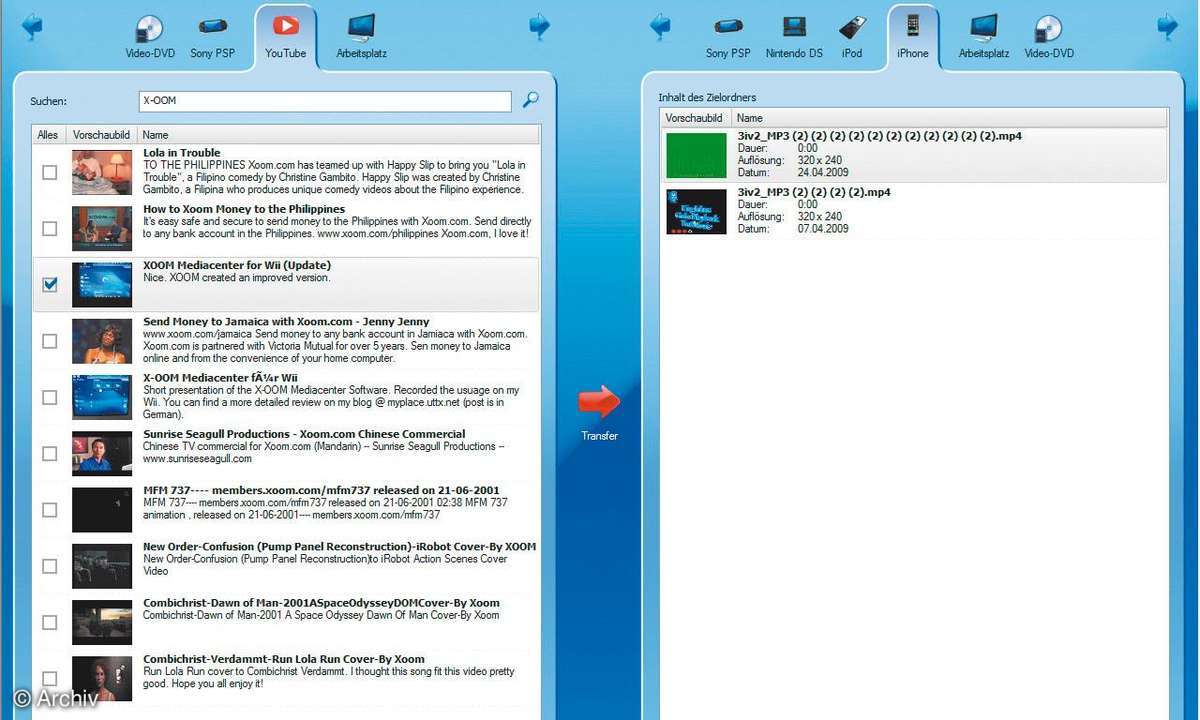Show next source devices with right arrow
The height and width of the screenshot is (720, 1200).
[x=540, y=26]
